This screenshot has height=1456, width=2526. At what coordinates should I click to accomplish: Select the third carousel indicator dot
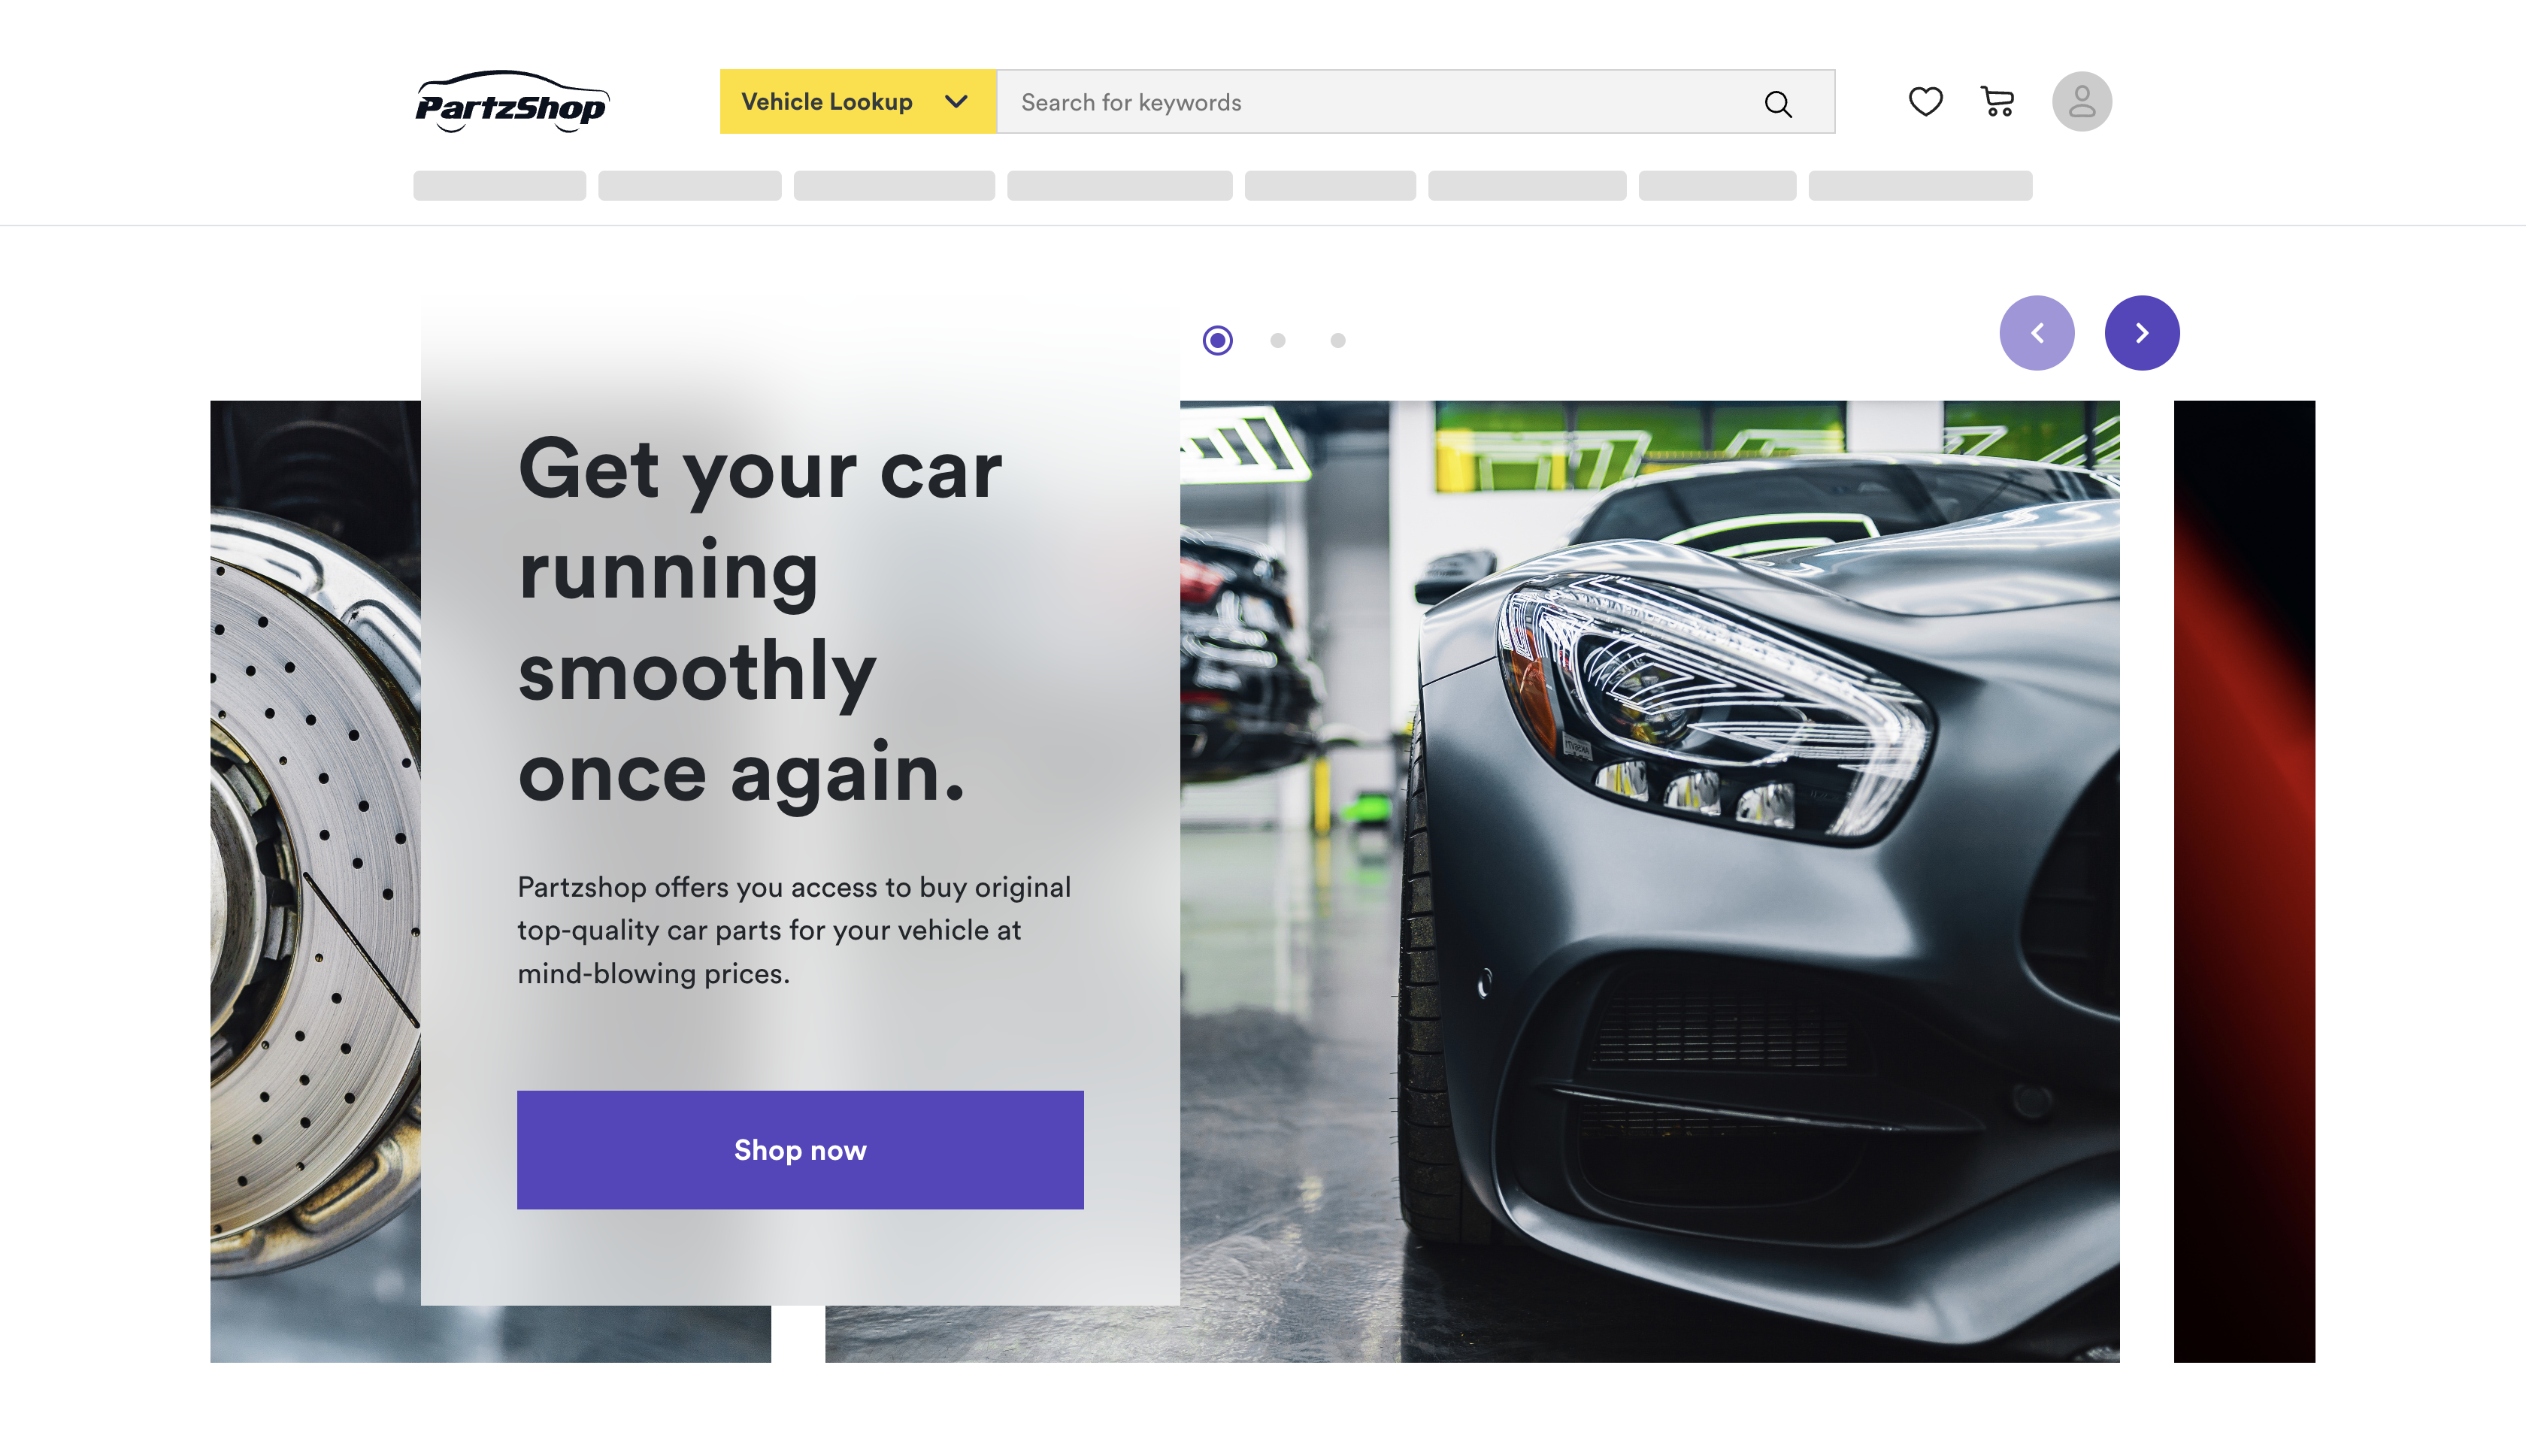(1337, 341)
